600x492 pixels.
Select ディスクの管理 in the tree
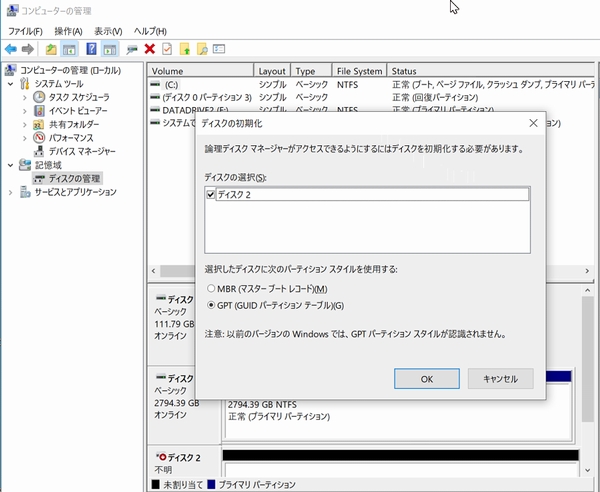(67, 179)
